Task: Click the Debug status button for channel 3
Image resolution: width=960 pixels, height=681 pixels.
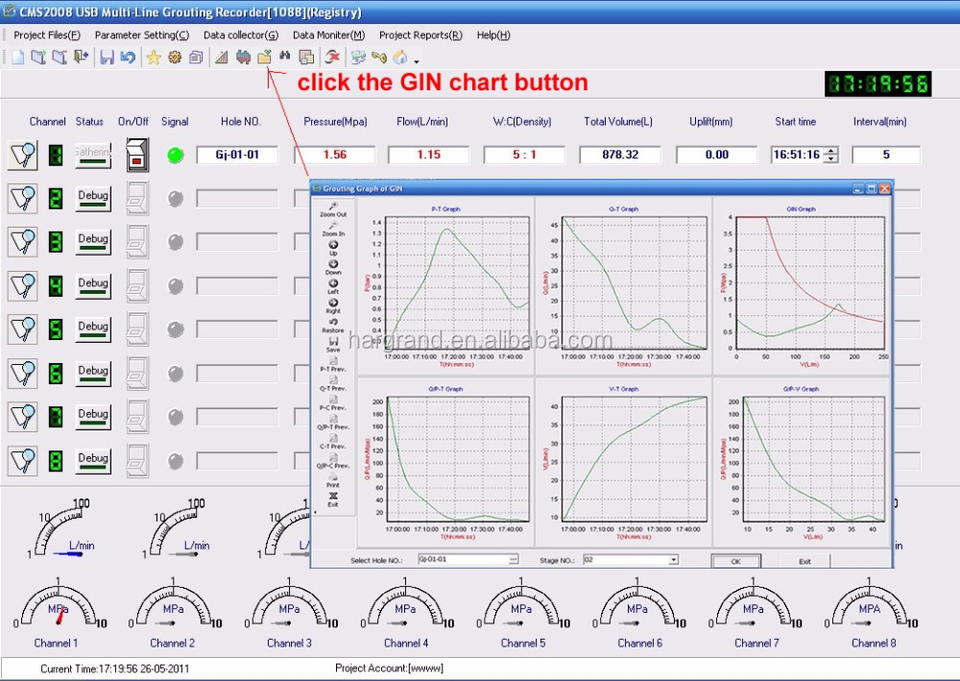Action: coord(93,240)
